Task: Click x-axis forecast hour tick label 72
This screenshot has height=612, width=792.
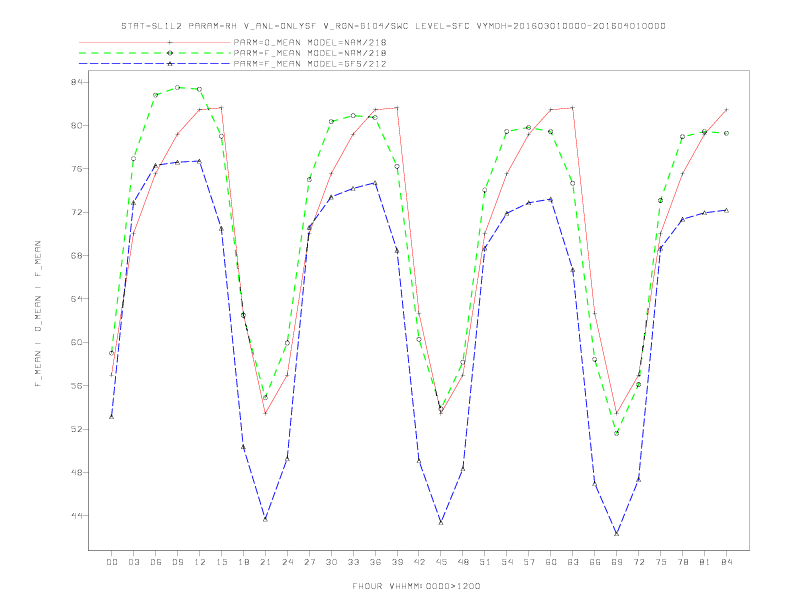Action: coord(639,562)
